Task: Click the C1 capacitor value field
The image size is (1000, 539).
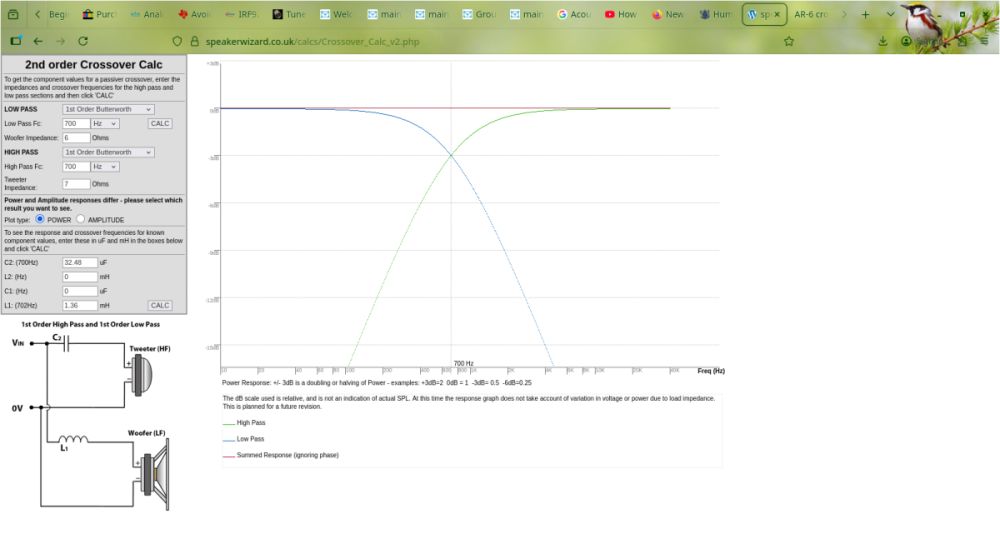Action: pos(80,291)
